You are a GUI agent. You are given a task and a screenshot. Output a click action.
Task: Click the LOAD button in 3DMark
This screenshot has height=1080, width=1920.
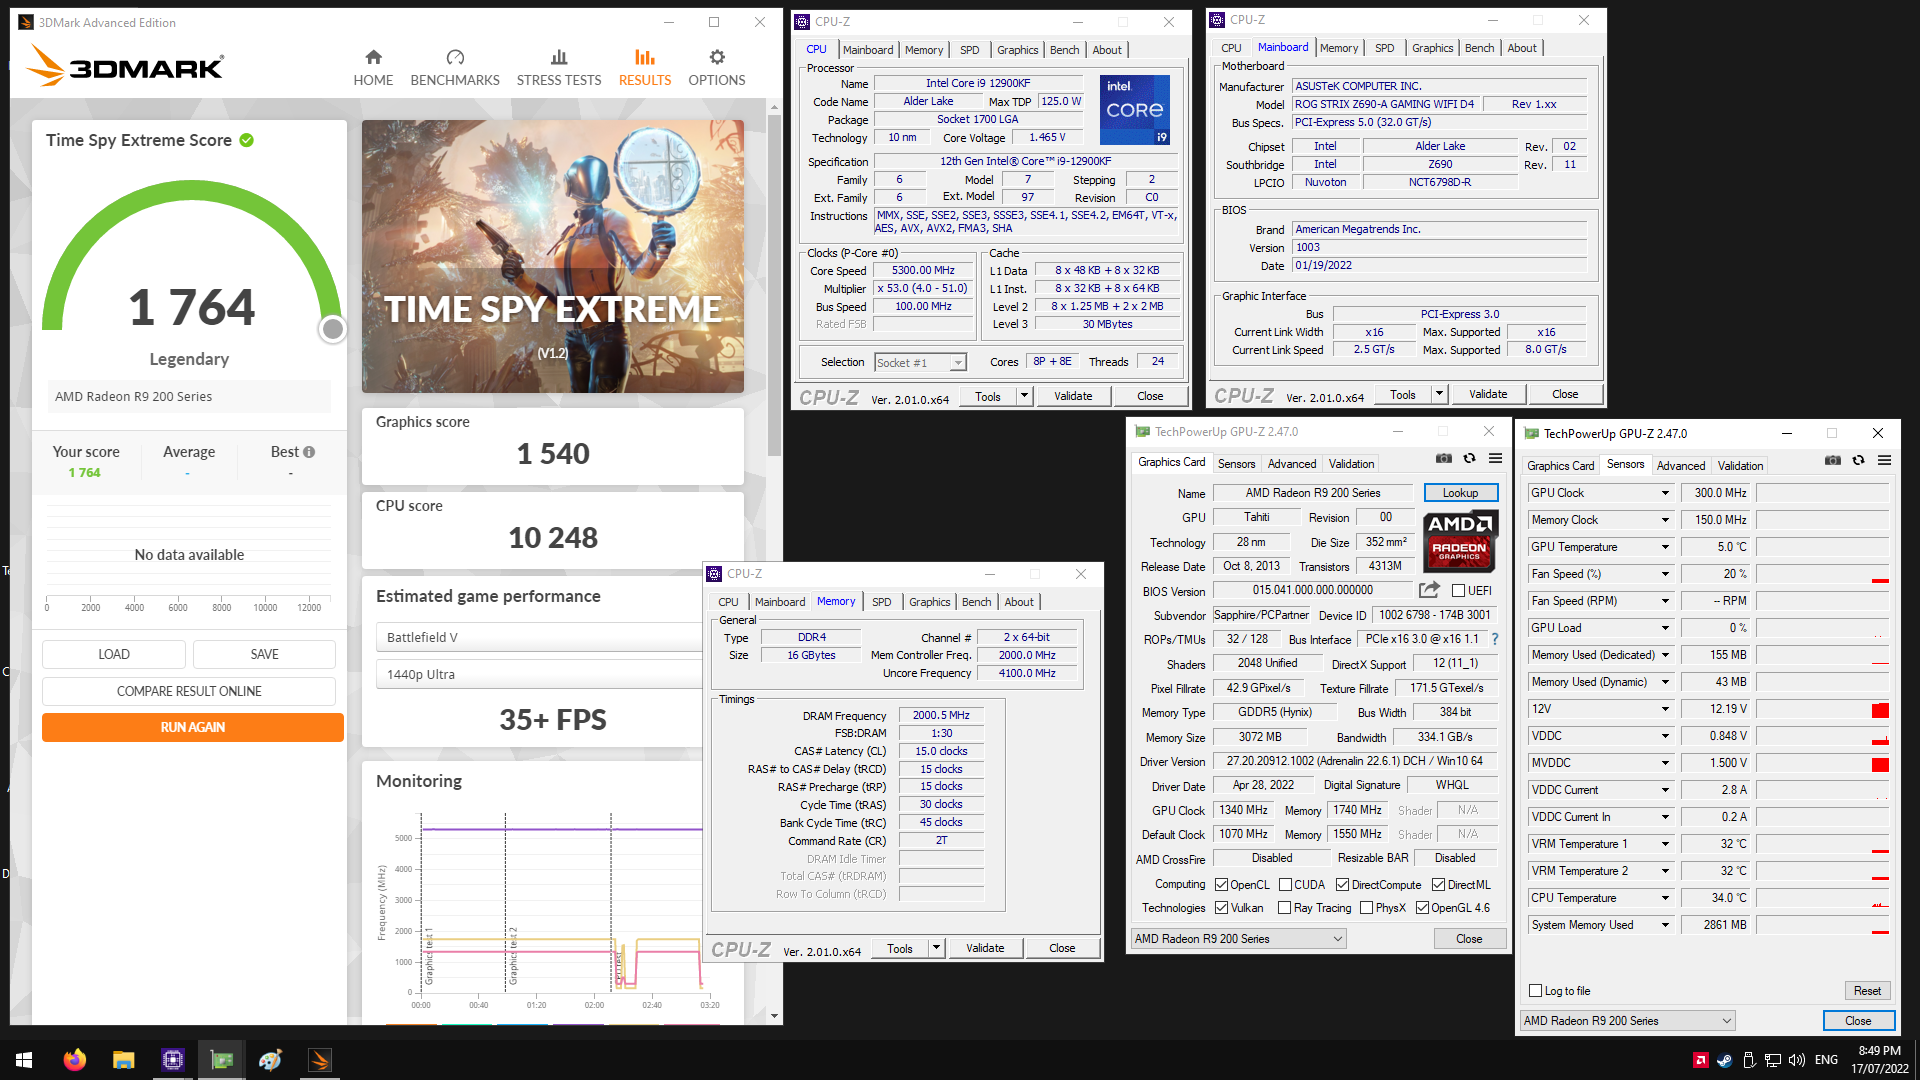tap(114, 654)
